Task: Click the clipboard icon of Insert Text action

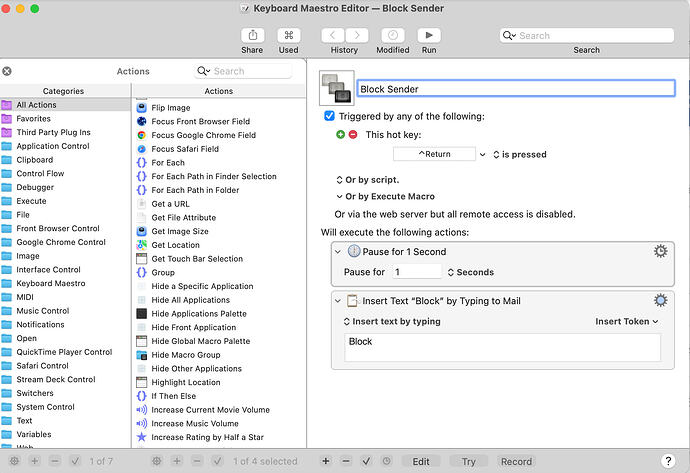Action: coord(352,301)
